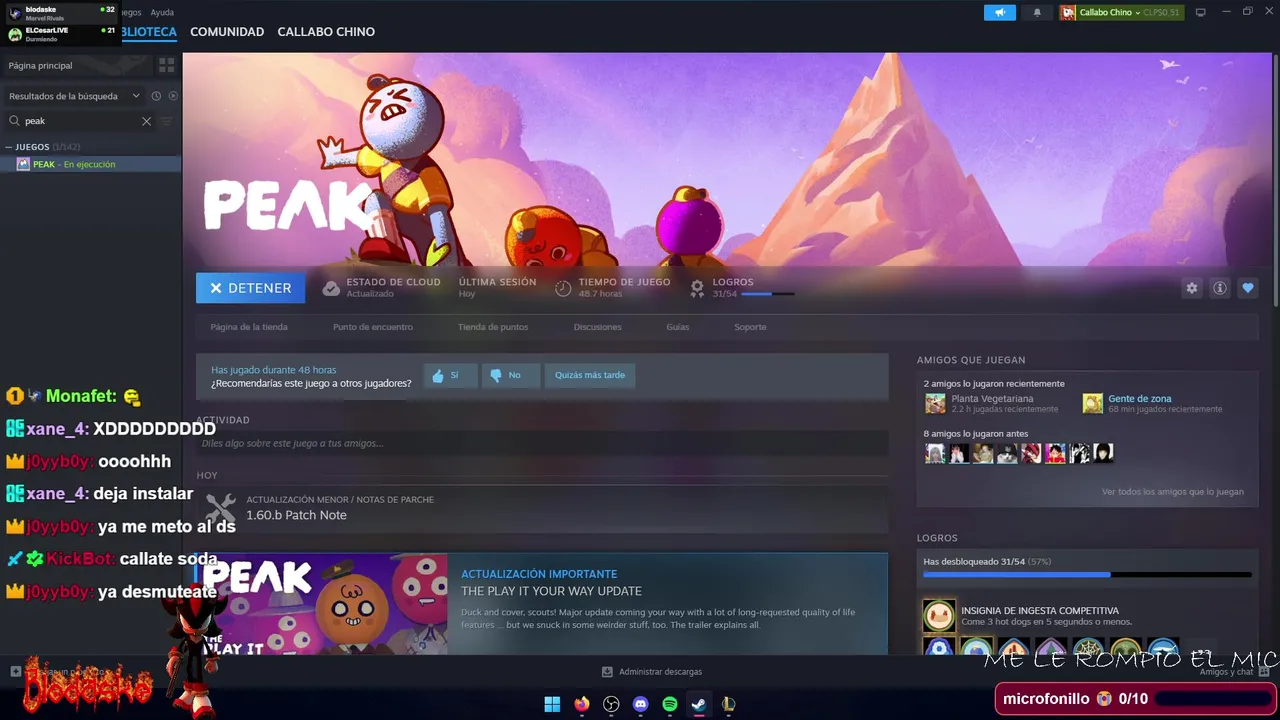Image resolution: width=1280 pixels, height=720 pixels.
Task: Clear the 'peak' search with the X
Action: pos(146,121)
